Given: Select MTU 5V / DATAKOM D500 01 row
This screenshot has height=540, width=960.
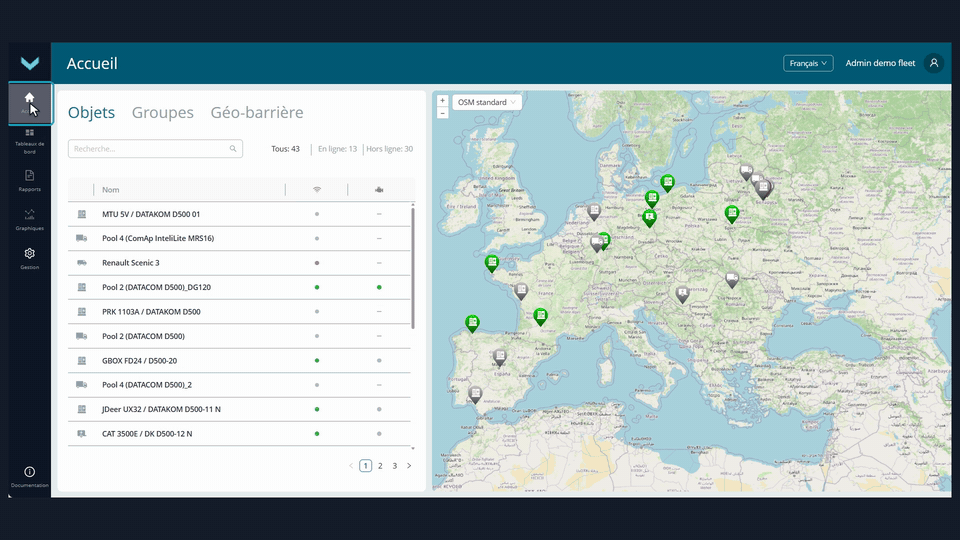Looking at the screenshot, I should (x=239, y=214).
